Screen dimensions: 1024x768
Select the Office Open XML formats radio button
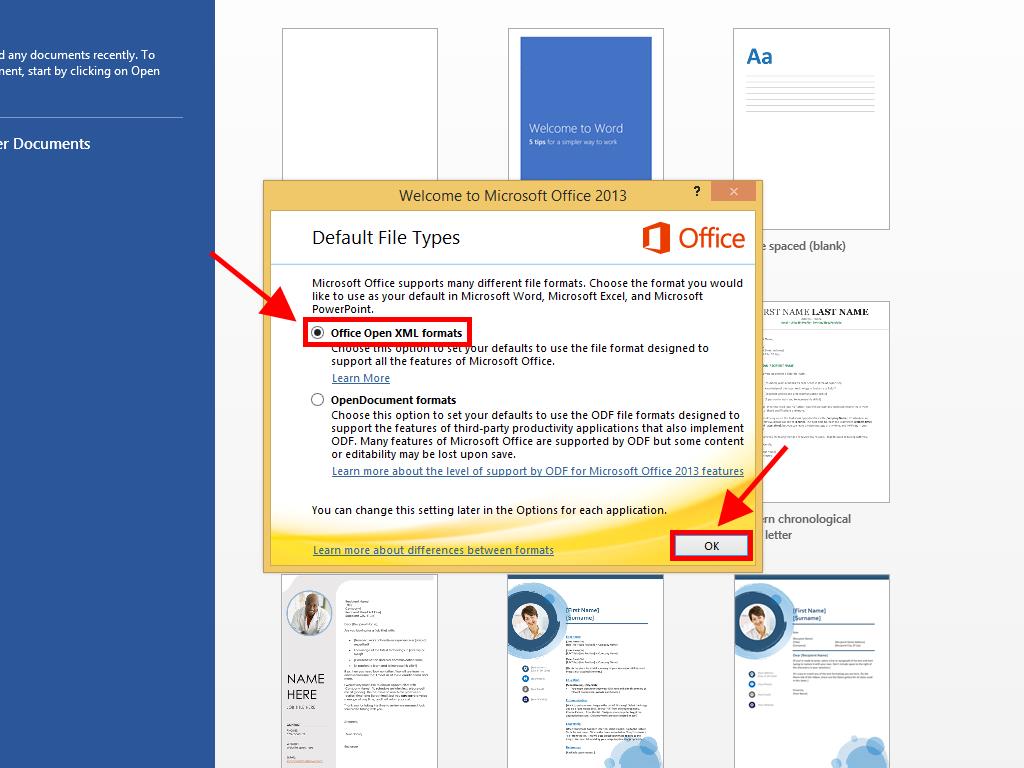click(318, 333)
